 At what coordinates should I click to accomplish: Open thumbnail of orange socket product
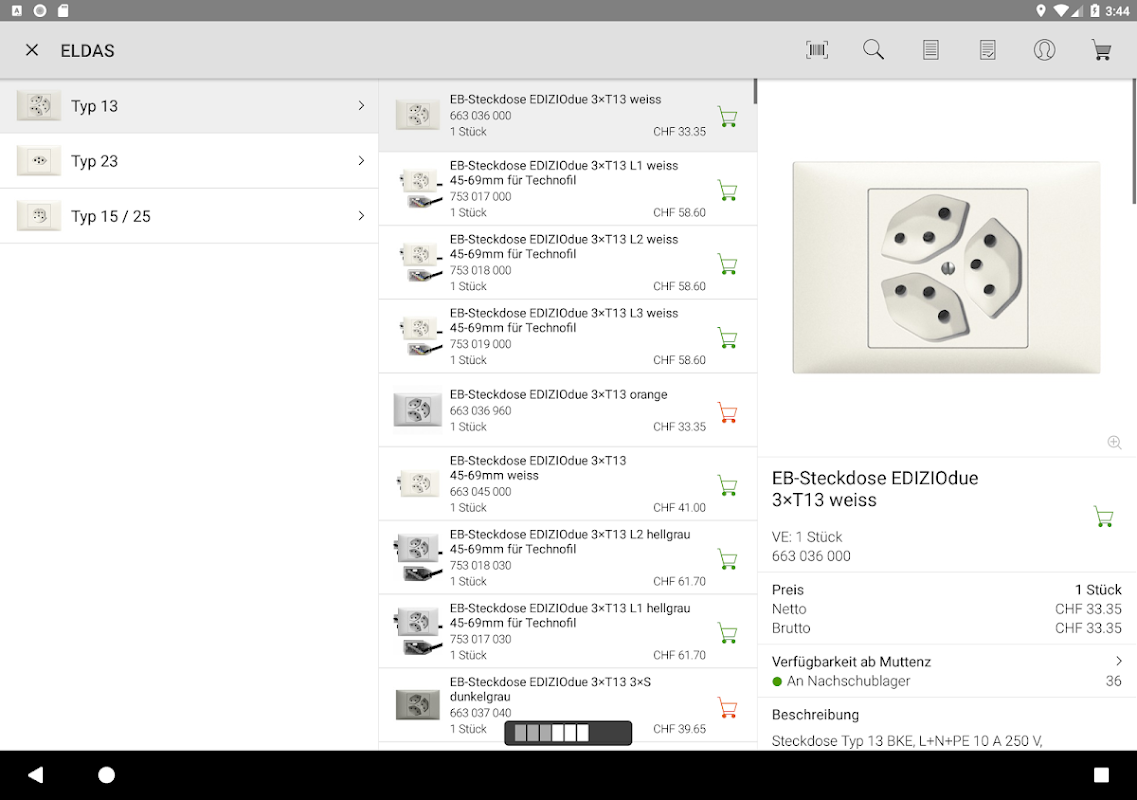[418, 411]
